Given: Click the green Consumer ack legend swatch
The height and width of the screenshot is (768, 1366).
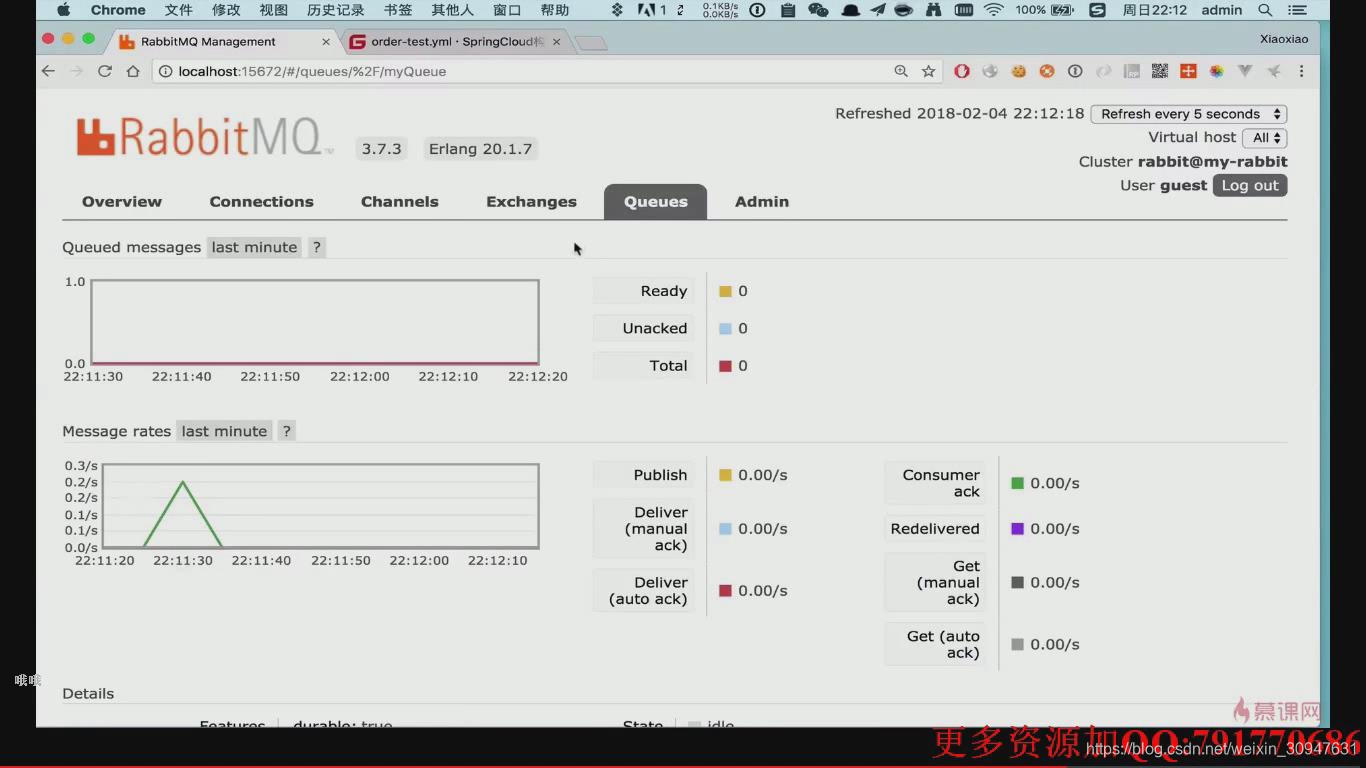Looking at the screenshot, I should (x=1017, y=483).
